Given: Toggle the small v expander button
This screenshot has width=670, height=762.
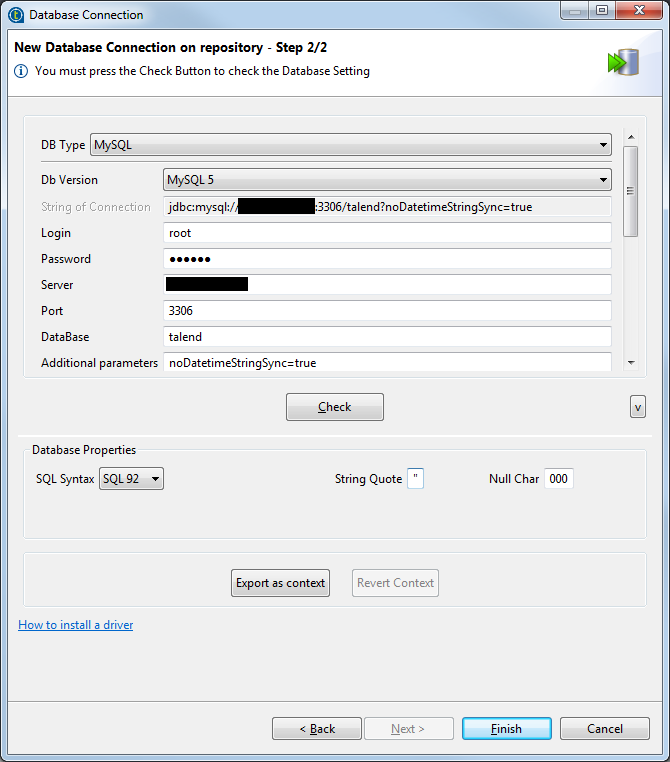Looking at the screenshot, I should (x=638, y=407).
